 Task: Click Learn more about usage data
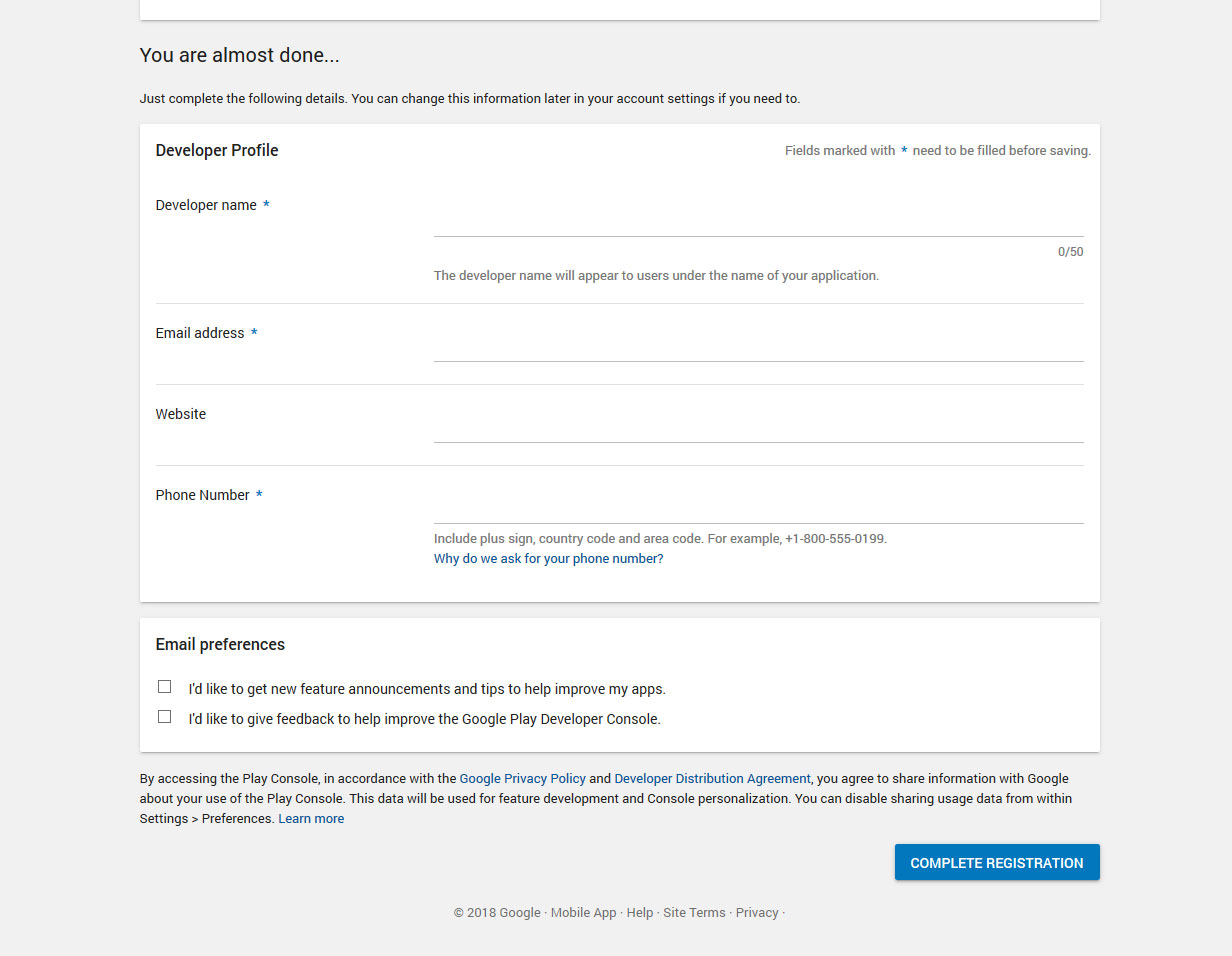311,819
